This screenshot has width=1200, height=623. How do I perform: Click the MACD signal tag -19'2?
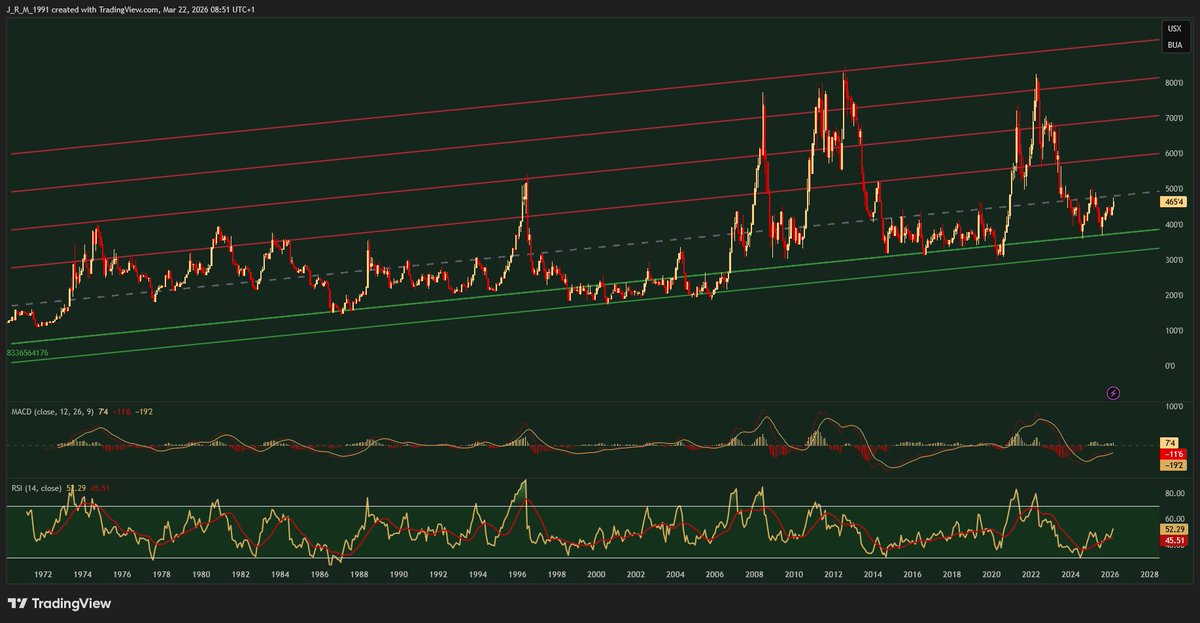pos(1174,465)
